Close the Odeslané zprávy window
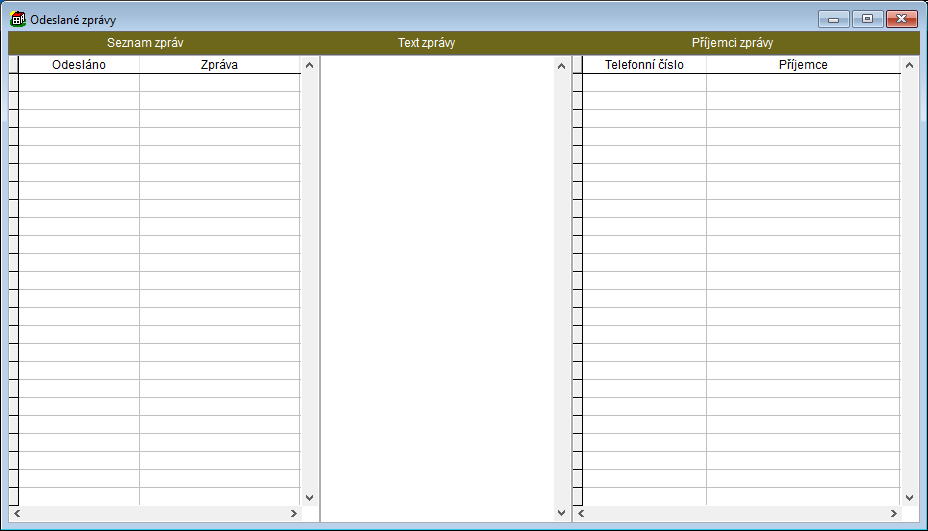 click(x=902, y=19)
